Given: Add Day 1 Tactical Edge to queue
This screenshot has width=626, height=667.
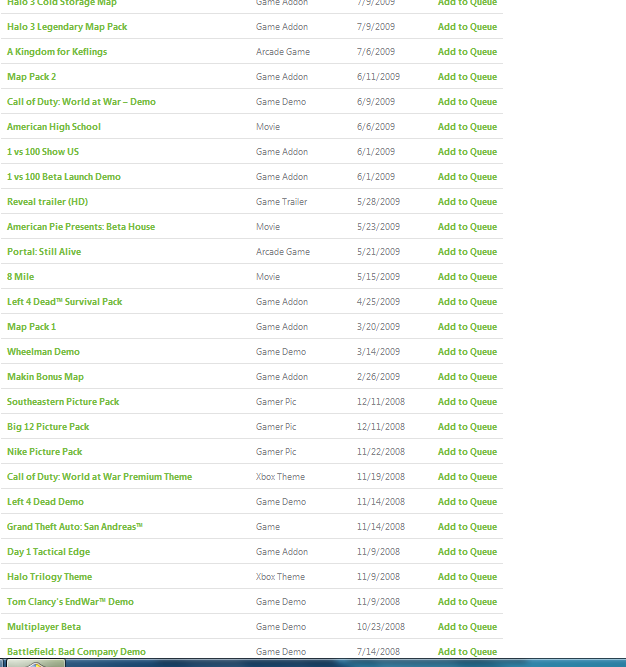Looking at the screenshot, I should click(x=467, y=552).
